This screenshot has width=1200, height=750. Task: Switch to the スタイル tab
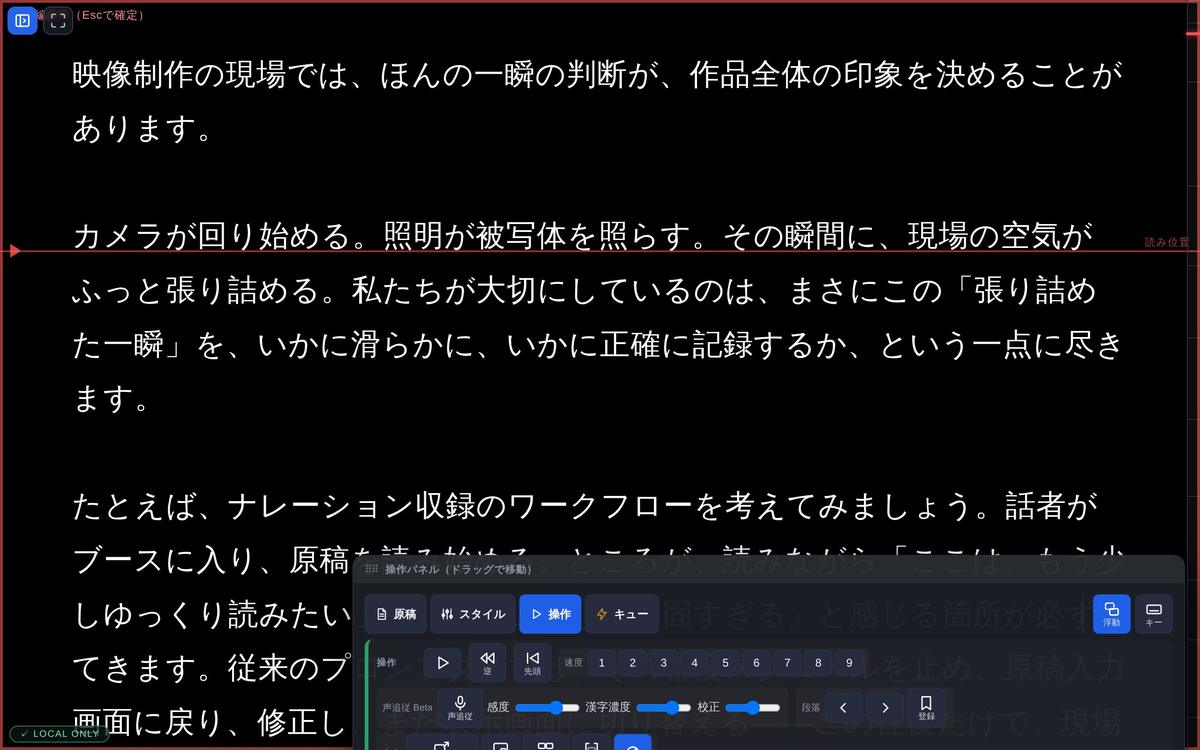click(473, 614)
